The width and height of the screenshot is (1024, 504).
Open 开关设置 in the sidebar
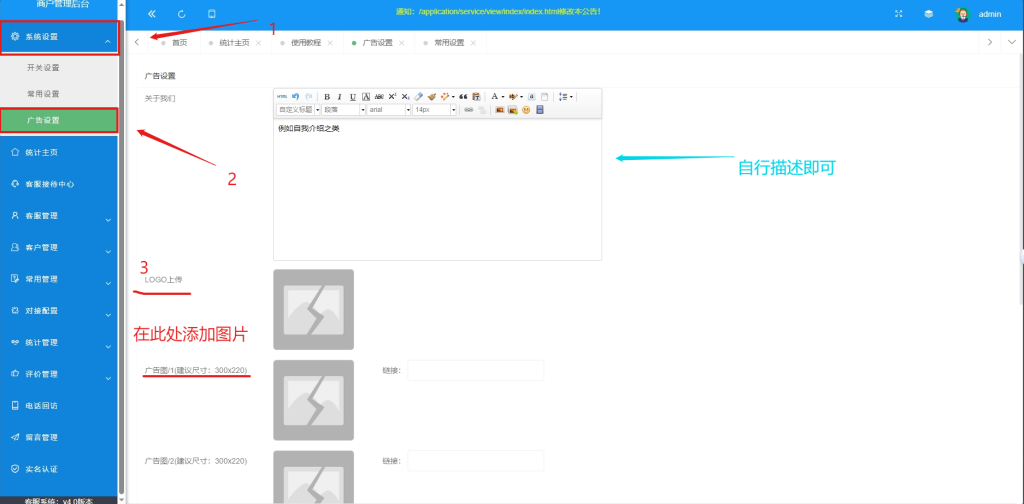click(x=43, y=68)
